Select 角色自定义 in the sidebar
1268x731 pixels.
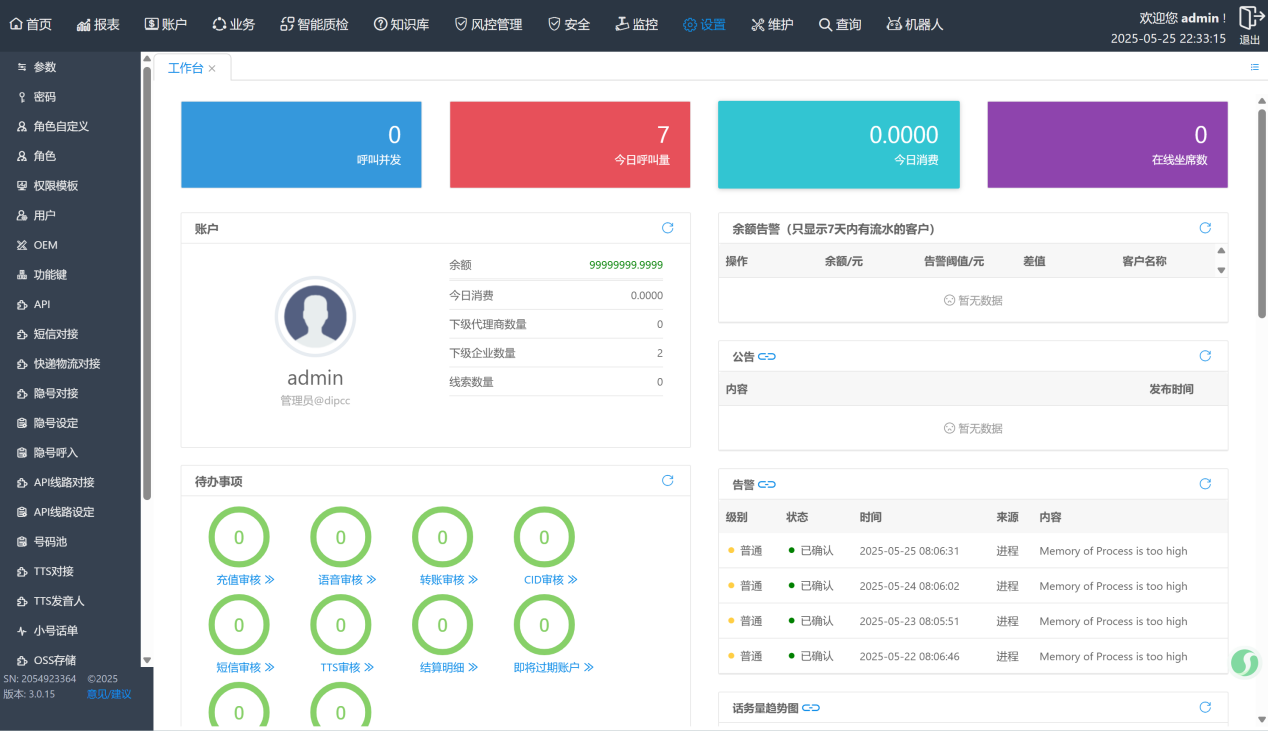tap(61, 127)
